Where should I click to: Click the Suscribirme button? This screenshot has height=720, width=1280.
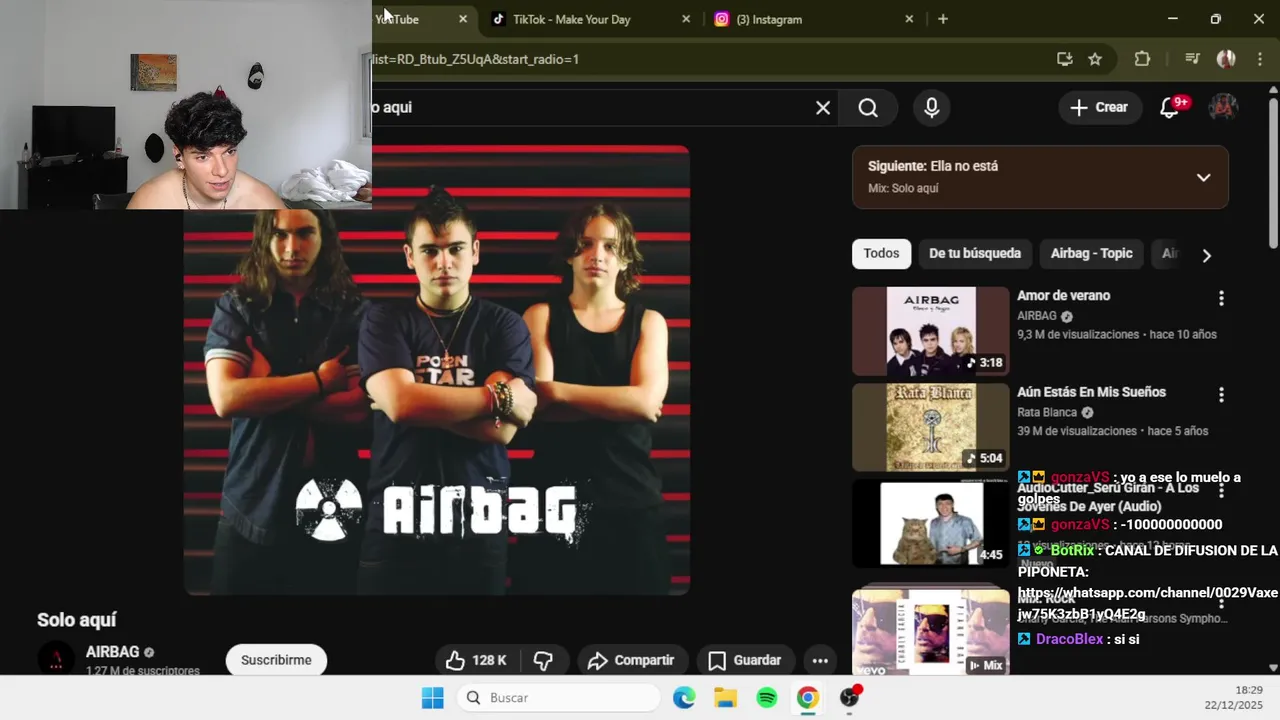276,660
